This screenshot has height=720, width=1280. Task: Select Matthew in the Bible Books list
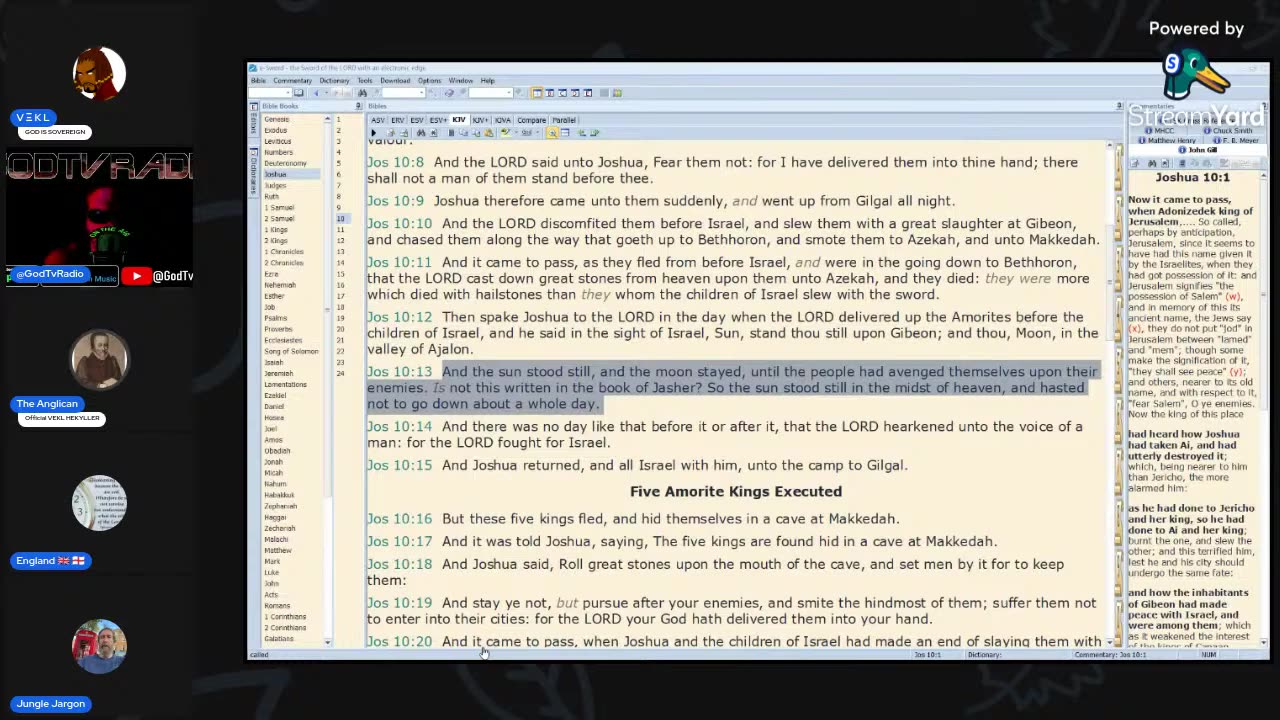[x=277, y=550]
